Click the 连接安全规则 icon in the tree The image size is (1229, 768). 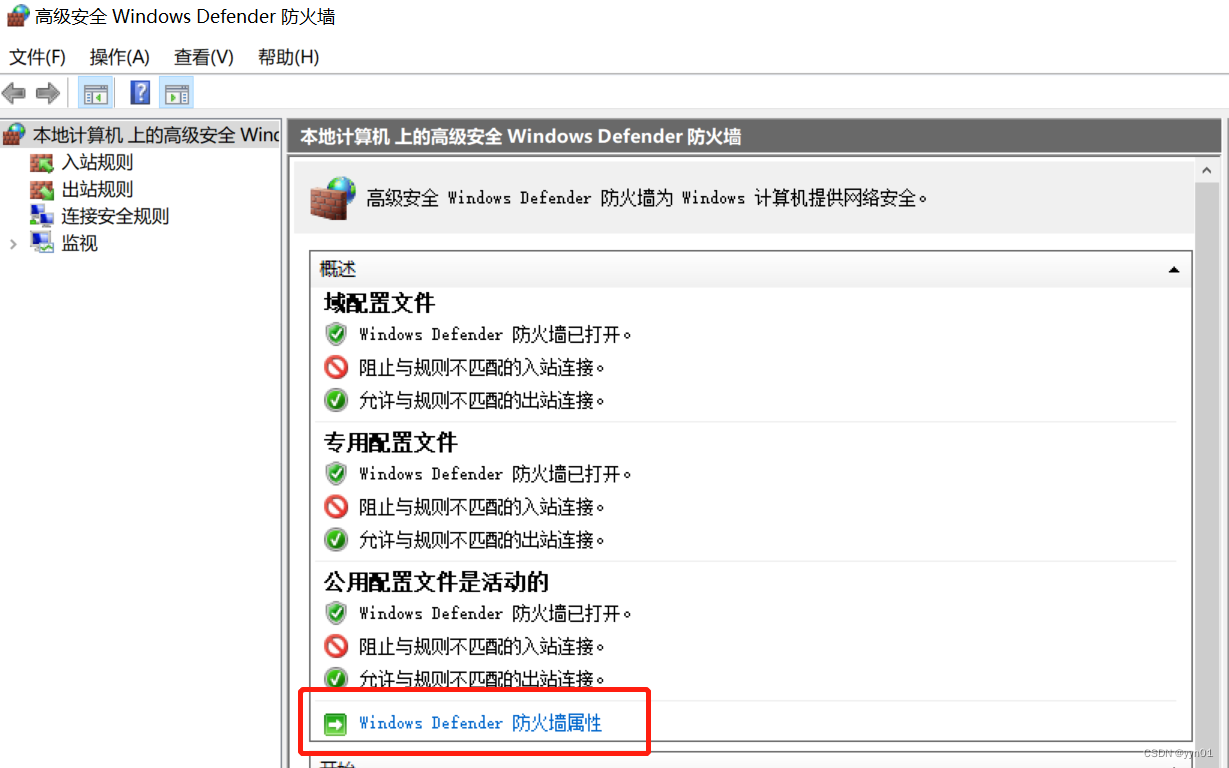point(42,216)
